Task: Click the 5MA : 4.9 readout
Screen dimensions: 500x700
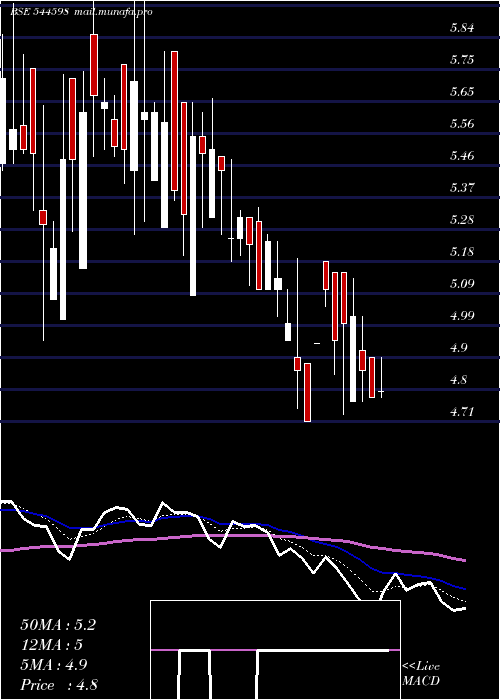Action: [x=54, y=665]
